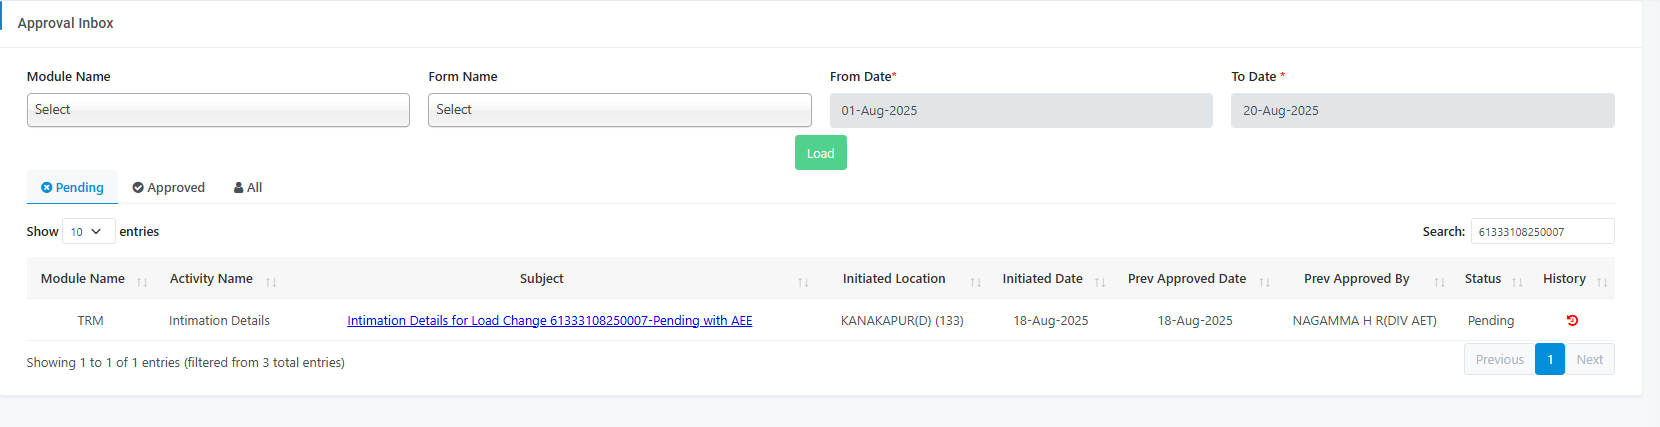The image size is (1660, 427).
Task: Sort by Status column arrows
Action: 1517,282
